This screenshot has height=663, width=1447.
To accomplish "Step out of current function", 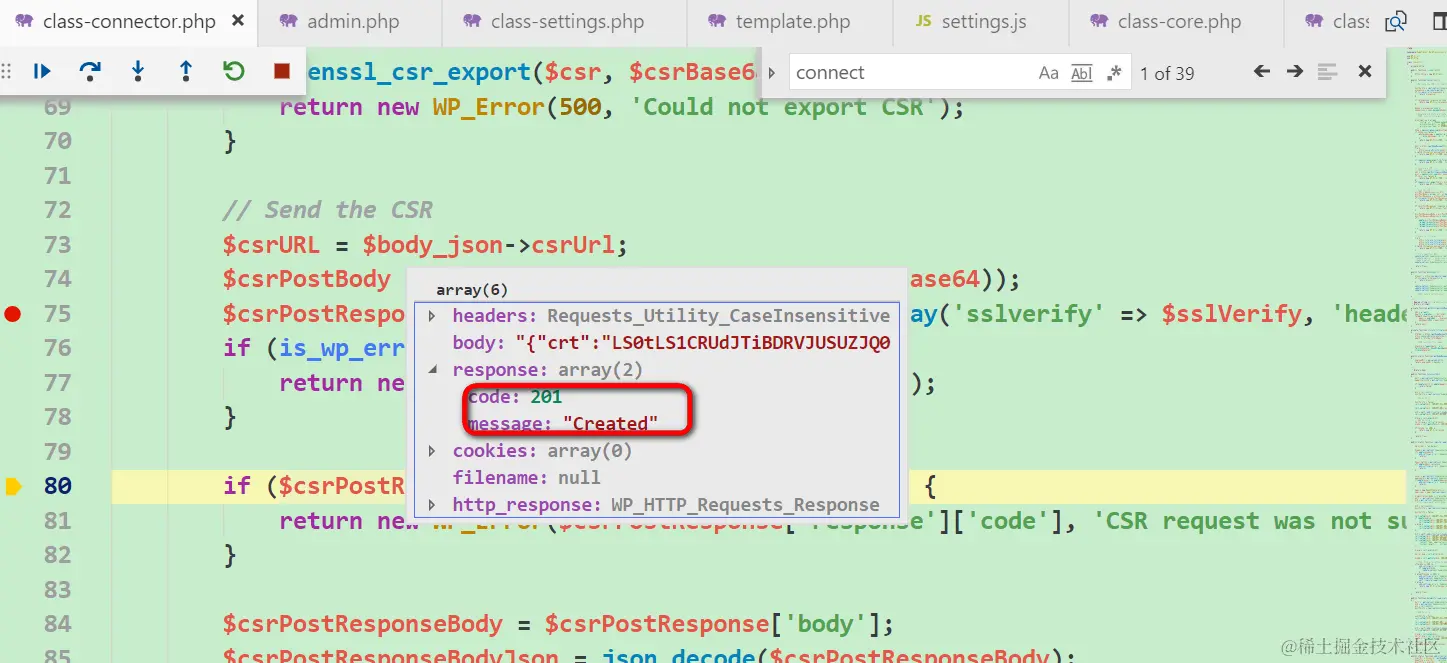I will click(186, 71).
